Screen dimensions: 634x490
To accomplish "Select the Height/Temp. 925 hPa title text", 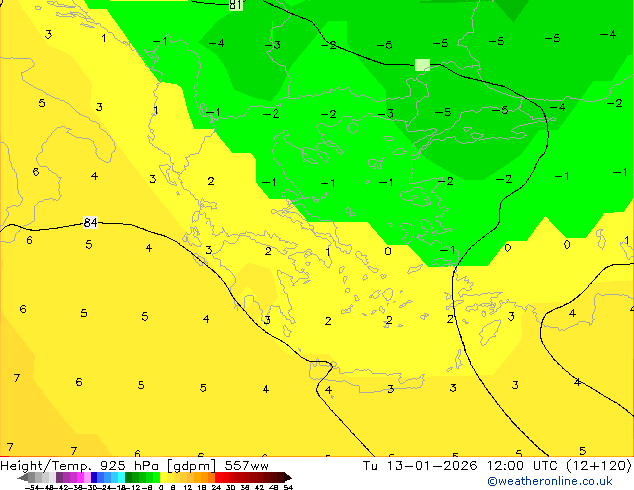I will tap(79, 466).
